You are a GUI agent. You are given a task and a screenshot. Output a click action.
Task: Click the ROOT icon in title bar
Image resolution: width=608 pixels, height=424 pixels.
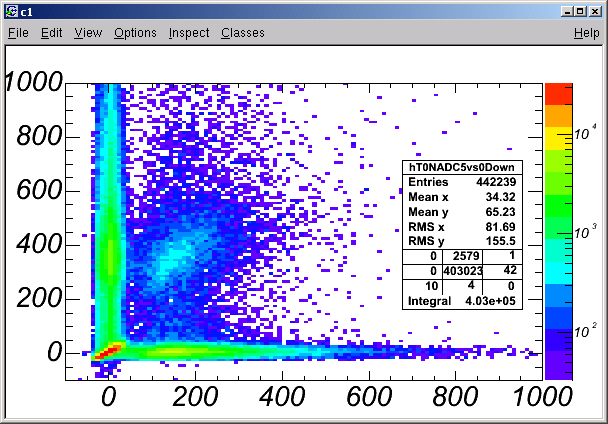[x=12, y=12]
